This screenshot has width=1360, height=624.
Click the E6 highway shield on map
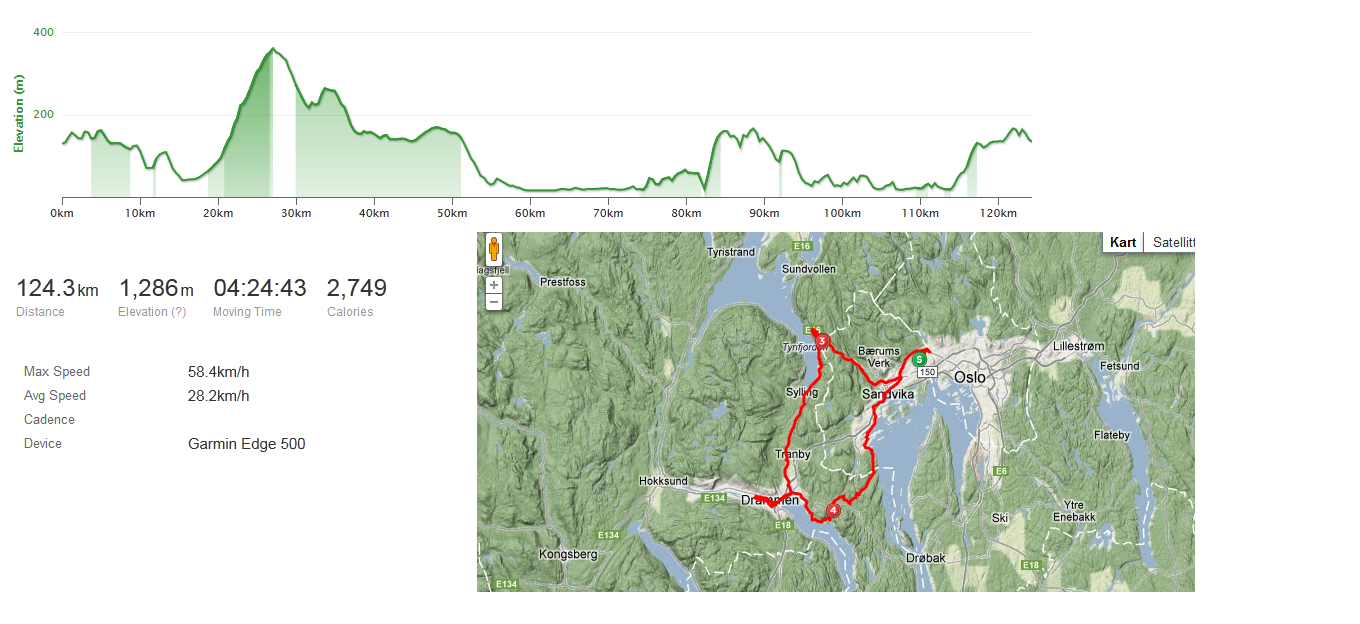point(1000,471)
